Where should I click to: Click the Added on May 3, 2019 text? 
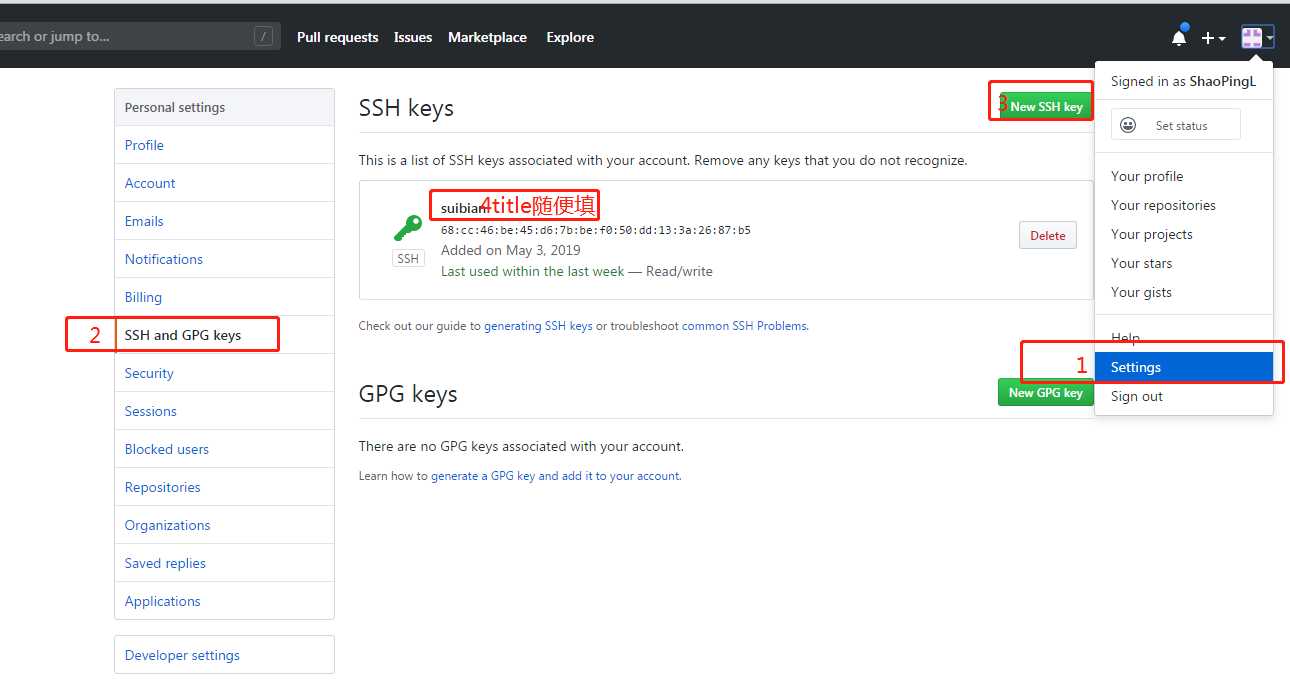pos(510,250)
